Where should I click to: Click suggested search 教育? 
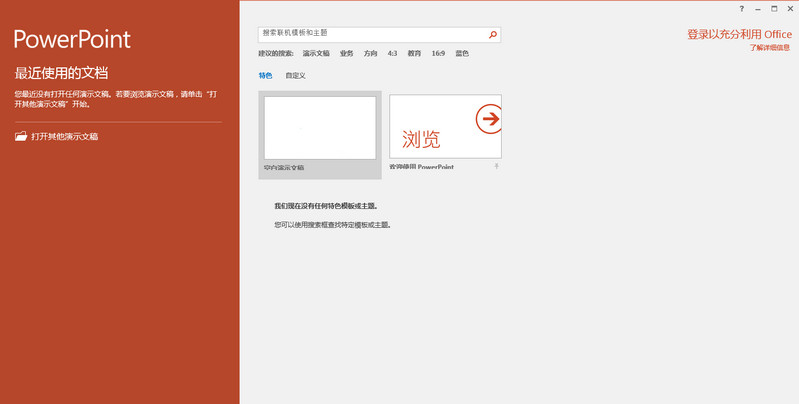point(414,53)
